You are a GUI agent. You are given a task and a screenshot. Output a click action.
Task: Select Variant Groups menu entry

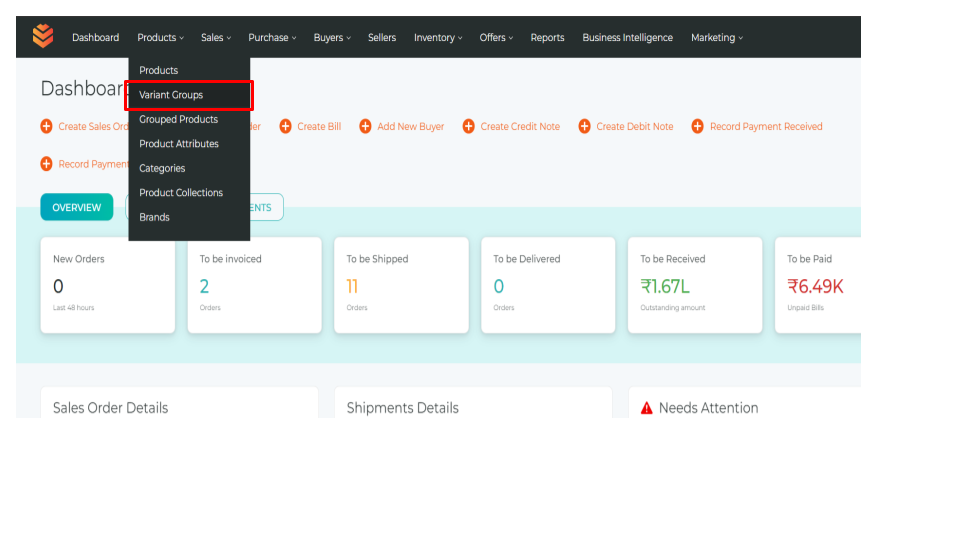pos(189,95)
